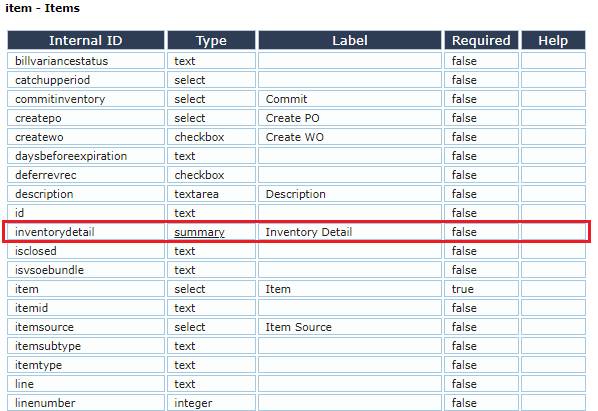598x411 pixels.
Task: Select the item internal ID cell
Action: [x=86, y=289]
